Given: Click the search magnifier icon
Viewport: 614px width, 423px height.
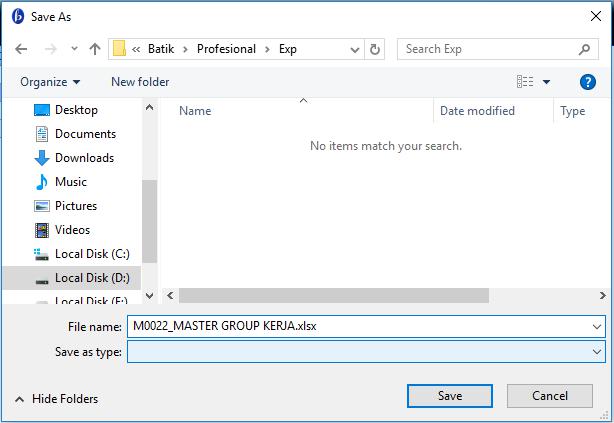Looking at the screenshot, I should [586, 49].
